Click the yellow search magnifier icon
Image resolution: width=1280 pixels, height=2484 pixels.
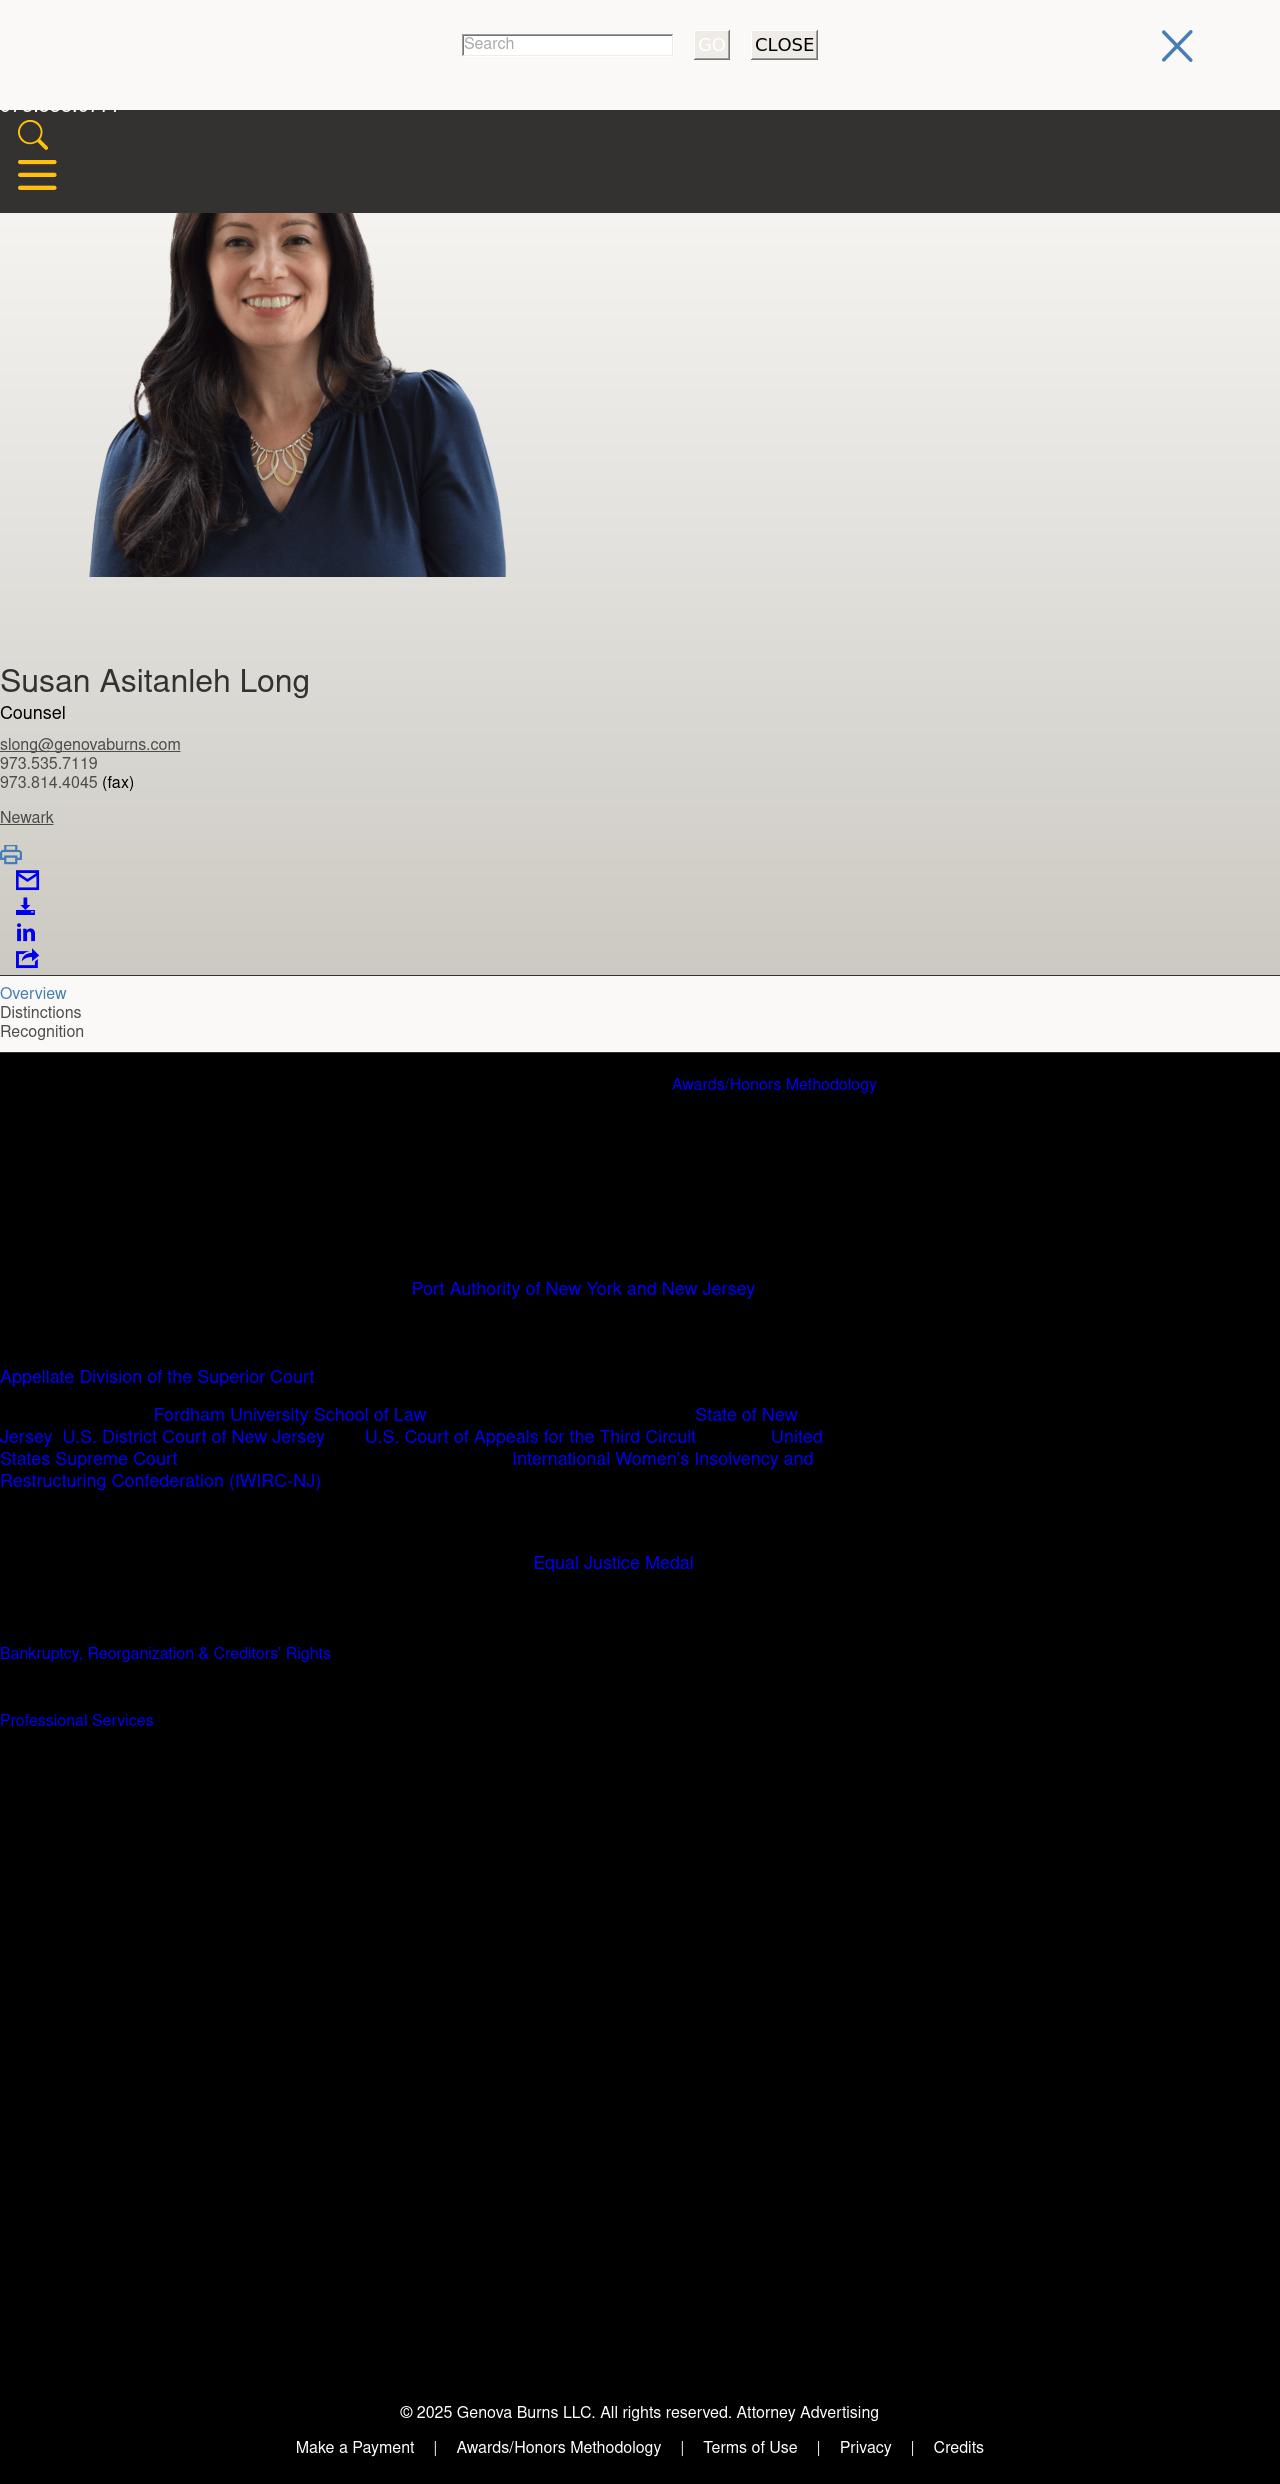tap(33, 135)
